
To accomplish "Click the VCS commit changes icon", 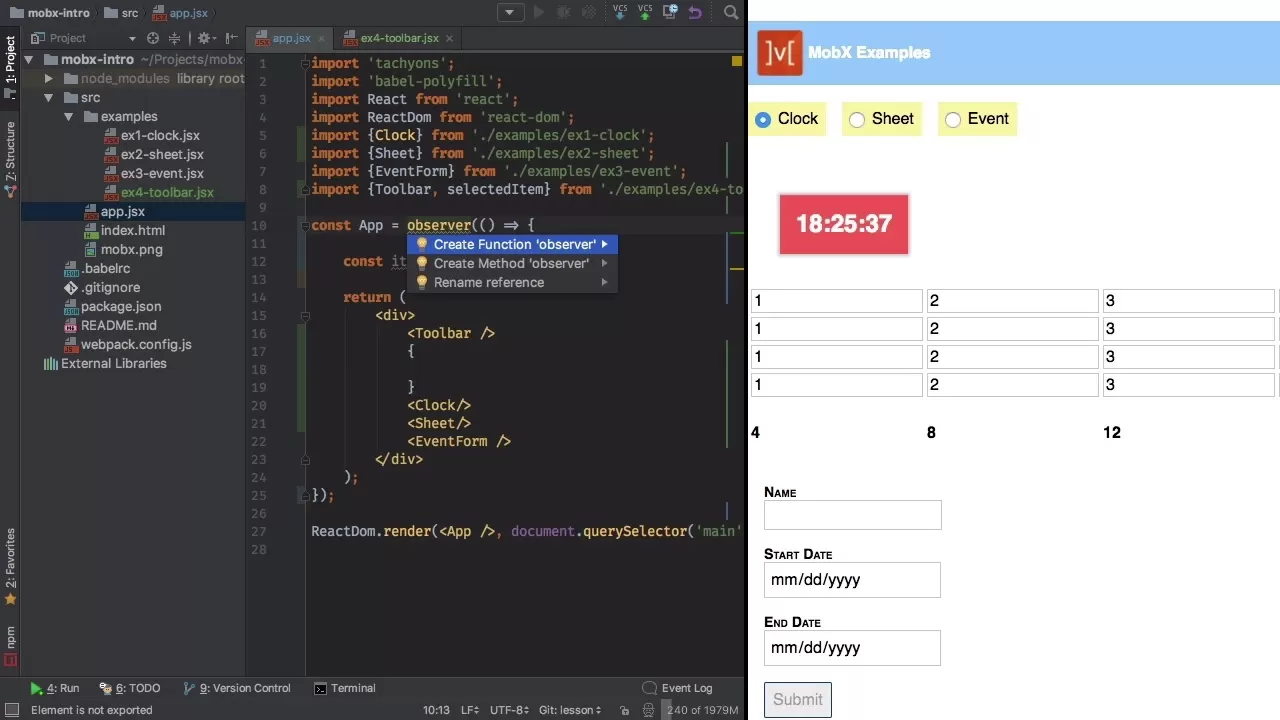I will (645, 12).
